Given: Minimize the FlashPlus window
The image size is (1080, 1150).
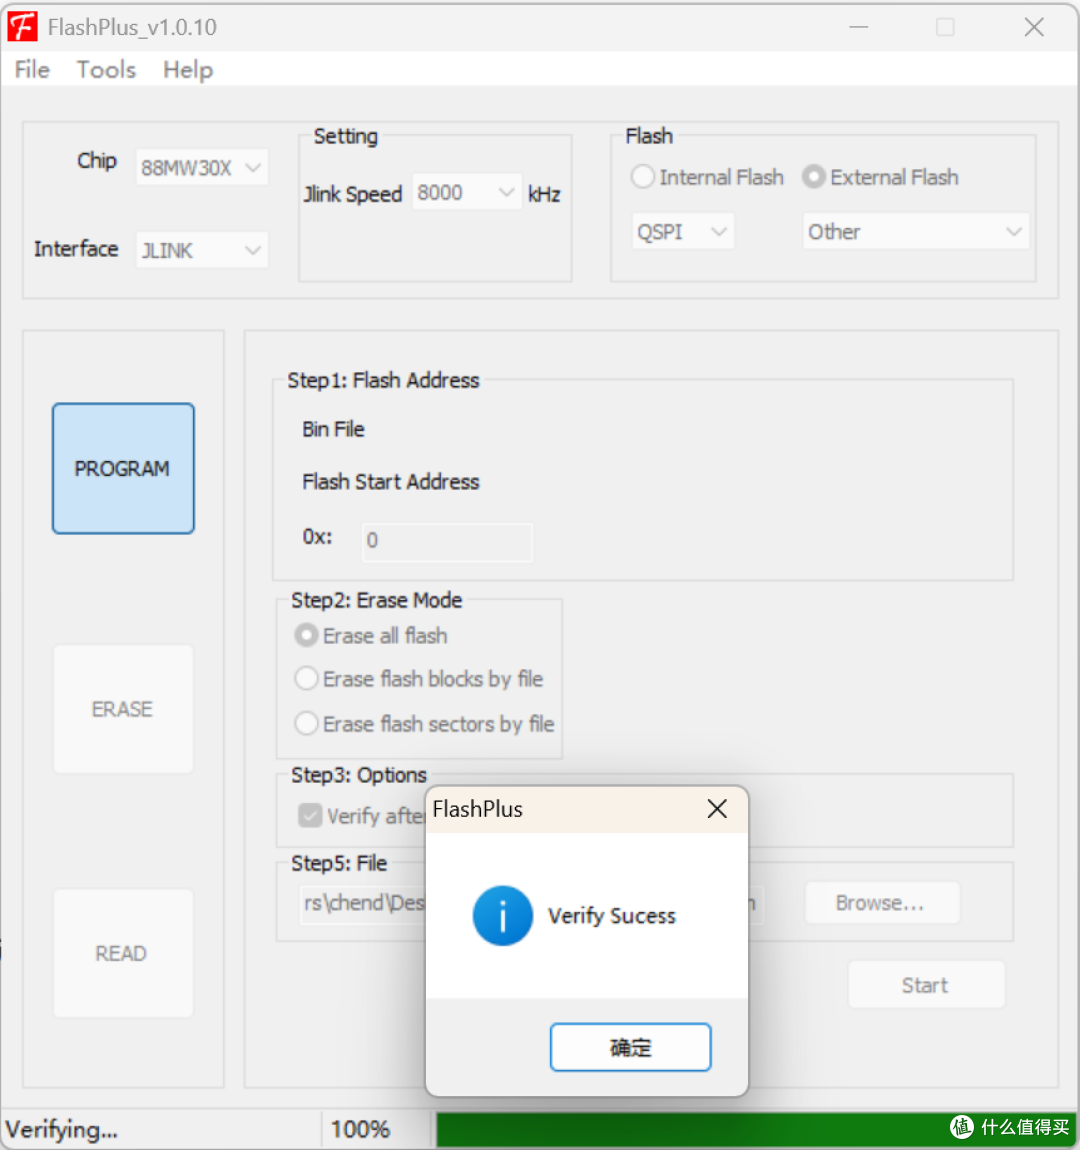Looking at the screenshot, I should [859, 27].
